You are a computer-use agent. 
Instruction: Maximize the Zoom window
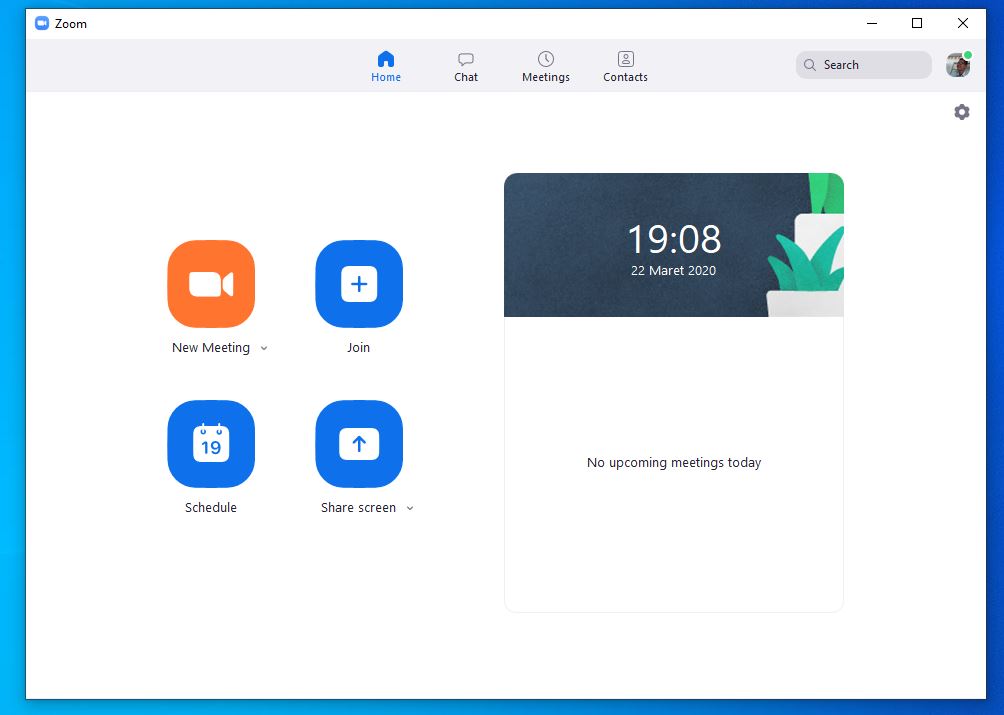(x=917, y=23)
